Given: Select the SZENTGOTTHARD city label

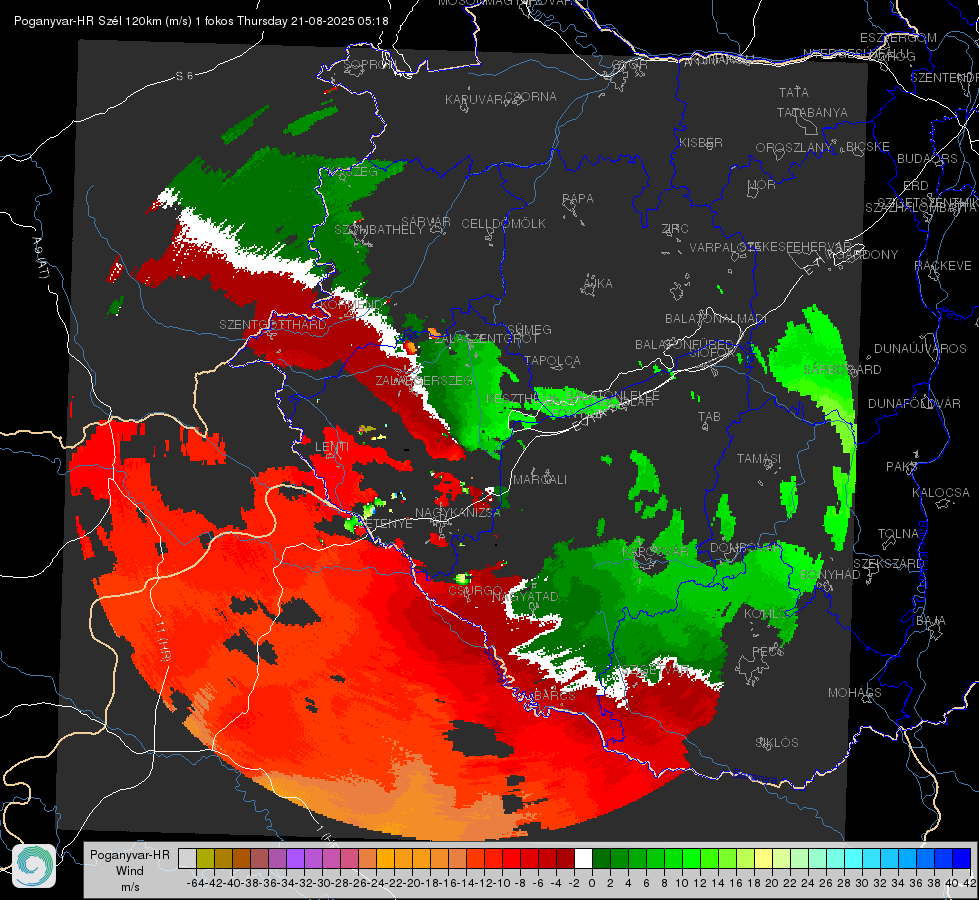Looking at the screenshot, I should 273,325.
